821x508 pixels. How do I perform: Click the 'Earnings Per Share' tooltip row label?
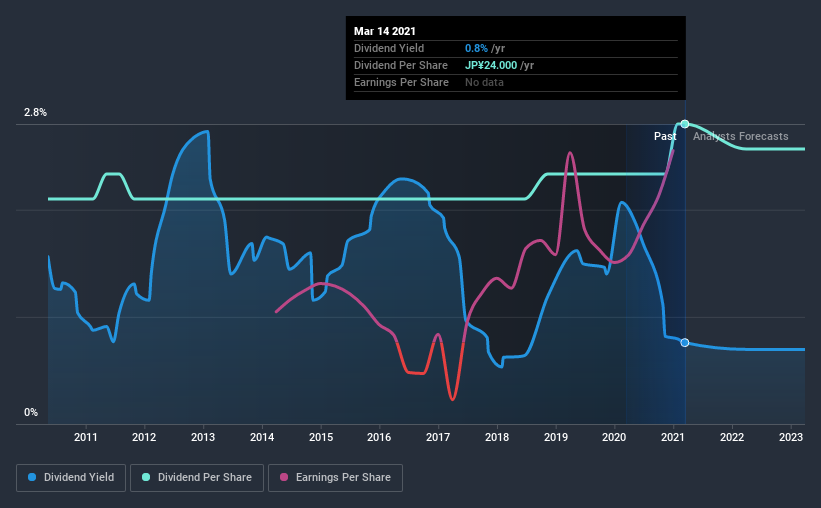tap(401, 82)
